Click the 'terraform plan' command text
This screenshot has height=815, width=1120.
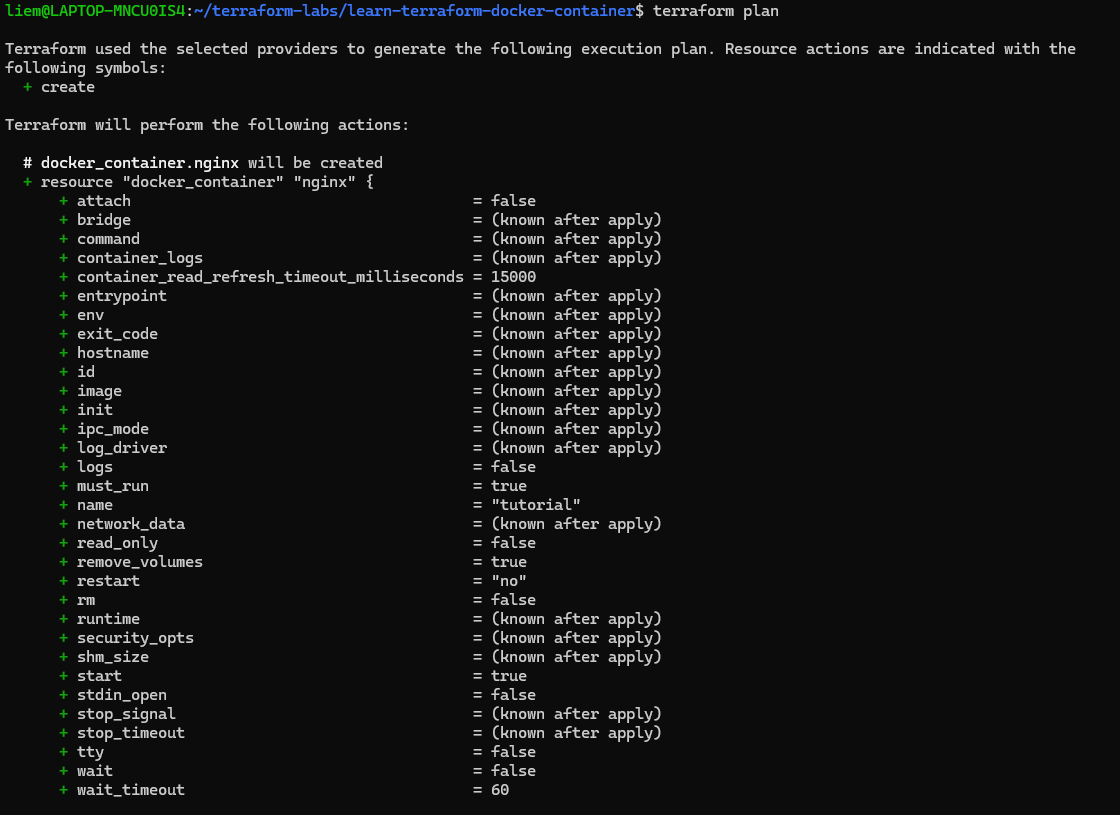(x=716, y=11)
